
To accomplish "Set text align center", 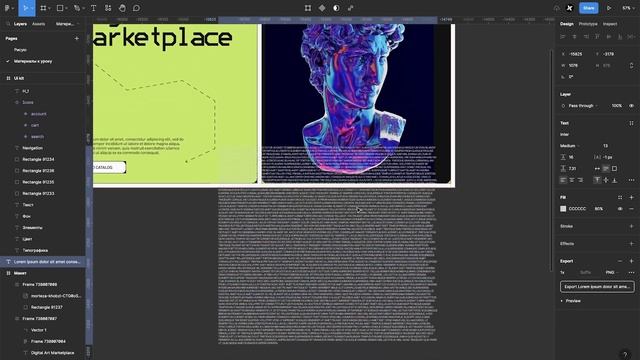I will [x=572, y=180].
